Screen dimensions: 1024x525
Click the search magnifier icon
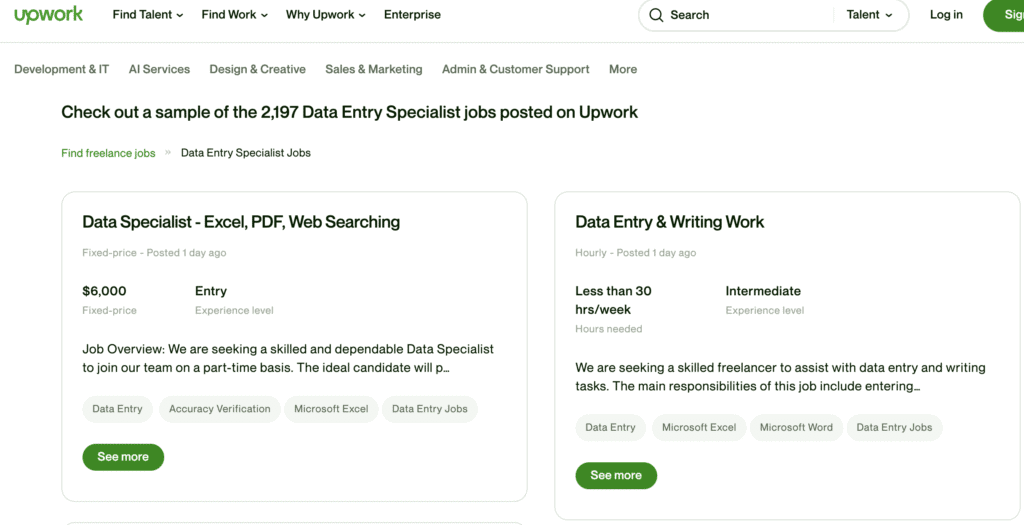tap(656, 15)
